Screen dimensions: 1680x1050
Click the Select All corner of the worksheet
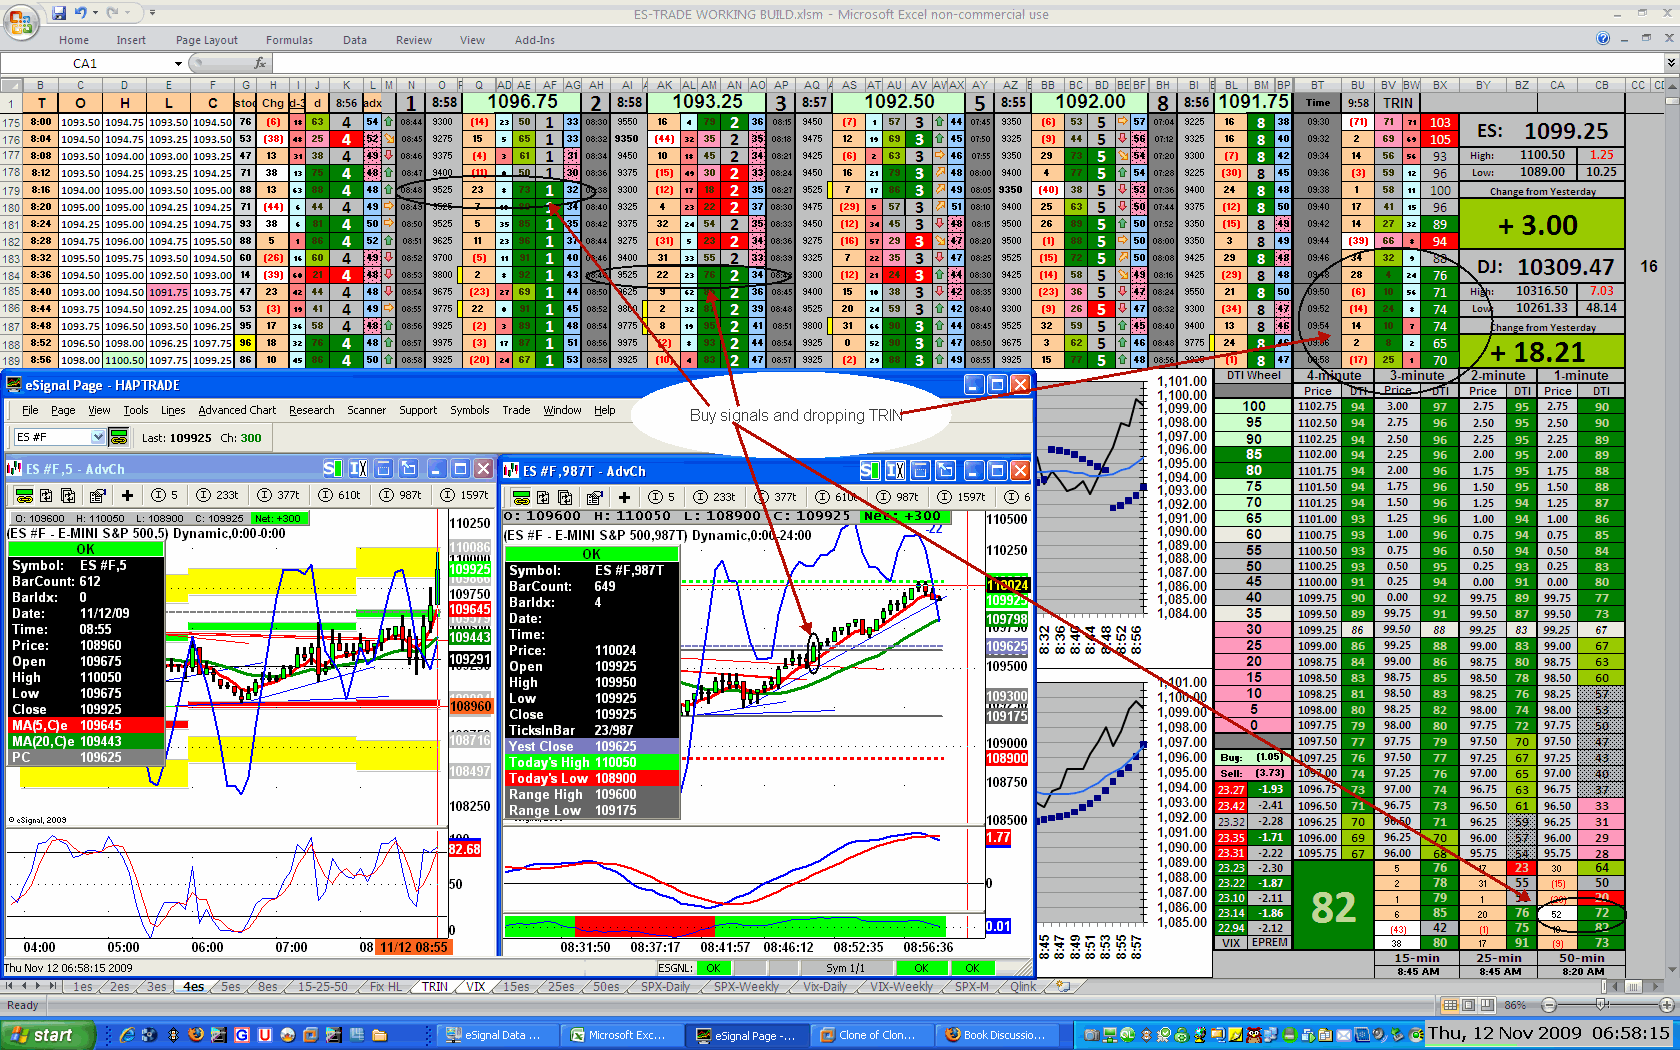coord(11,85)
